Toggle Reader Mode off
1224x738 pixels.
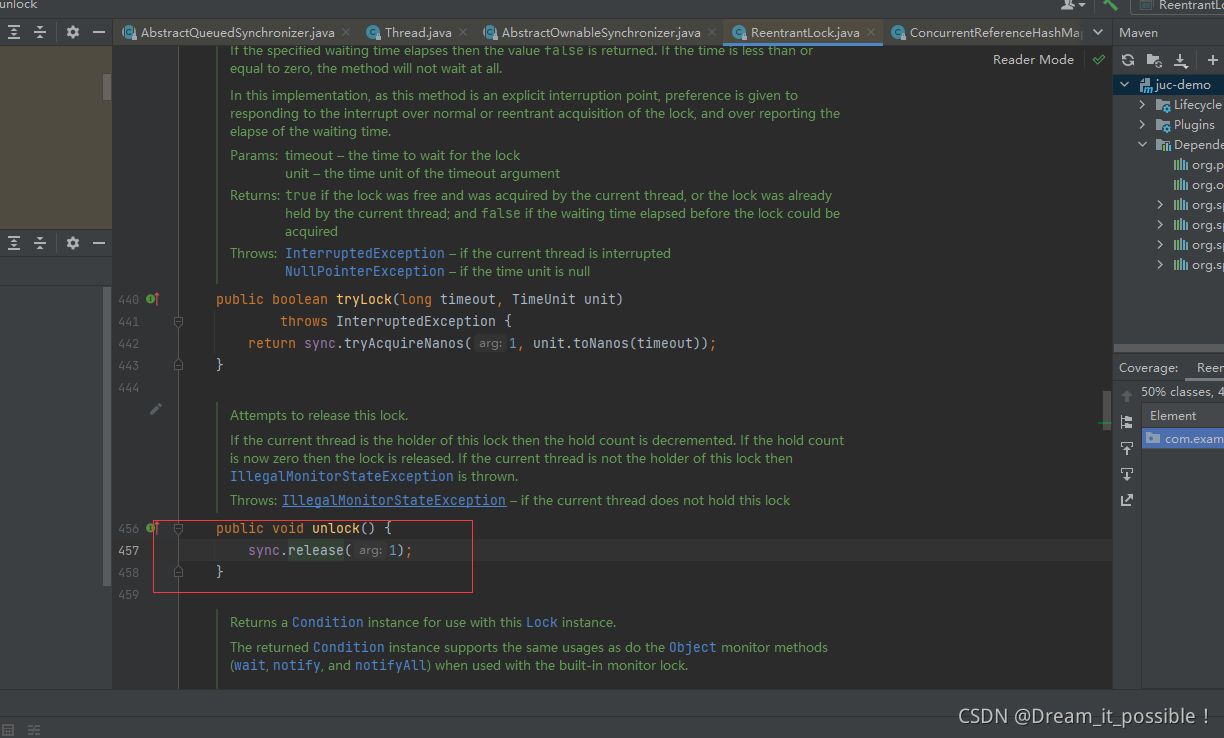(x=1033, y=59)
